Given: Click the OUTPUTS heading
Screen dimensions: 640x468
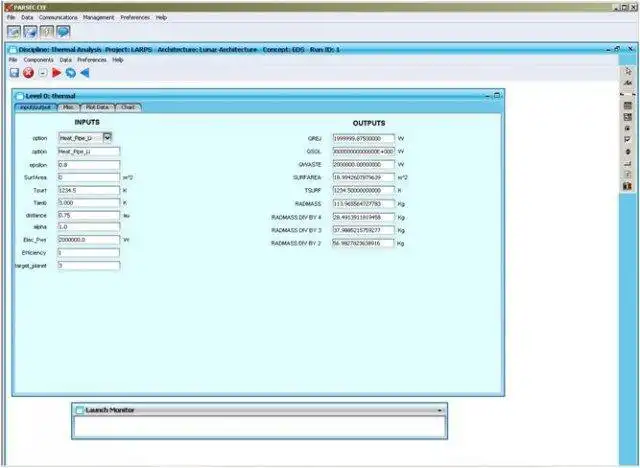Looking at the screenshot, I should click(369, 123).
